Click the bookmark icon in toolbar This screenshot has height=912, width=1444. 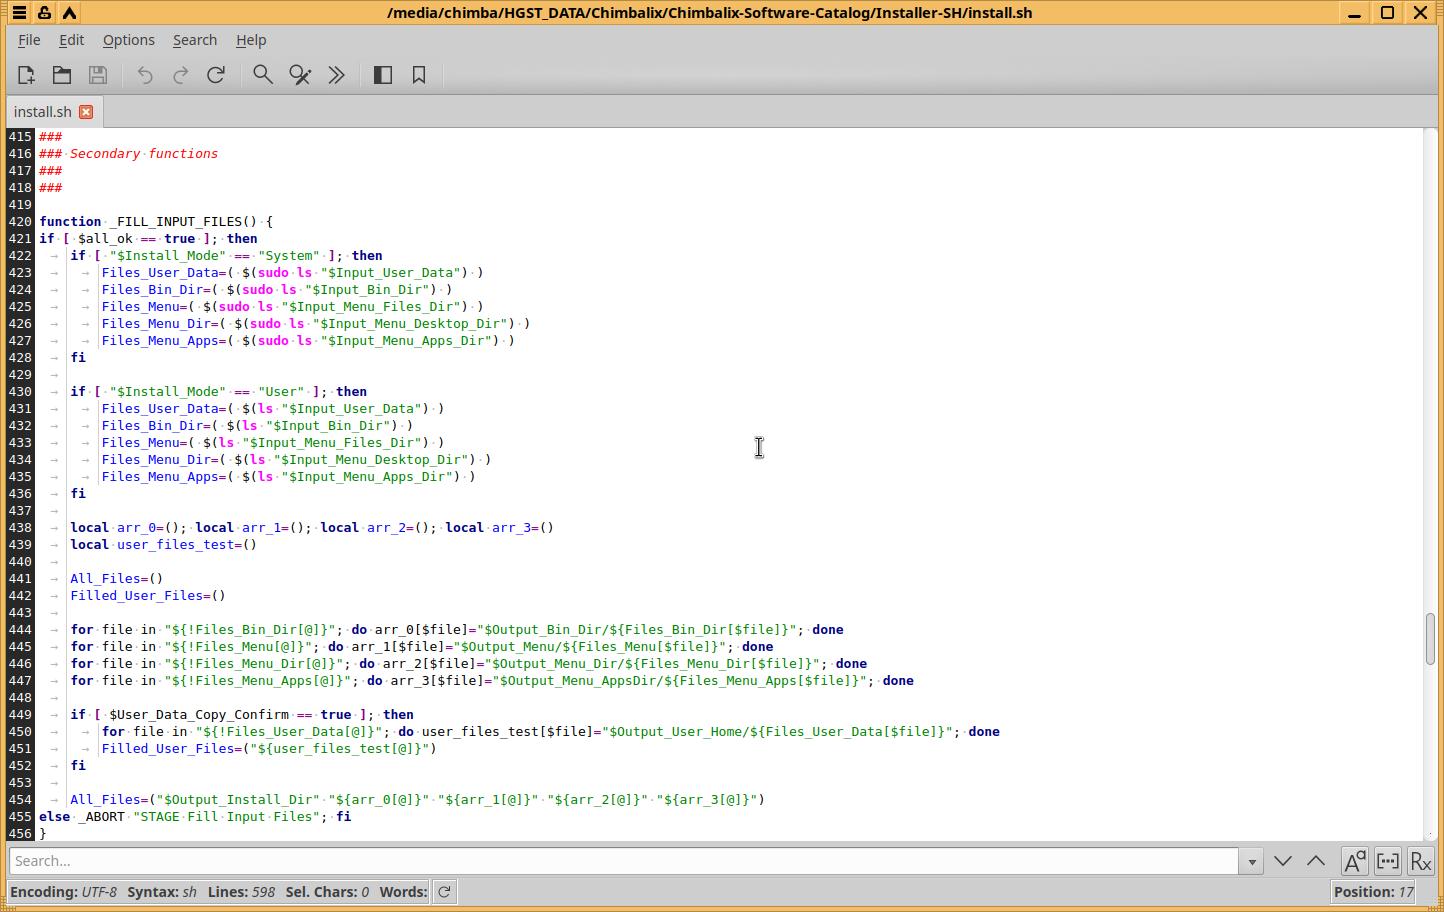tap(419, 75)
